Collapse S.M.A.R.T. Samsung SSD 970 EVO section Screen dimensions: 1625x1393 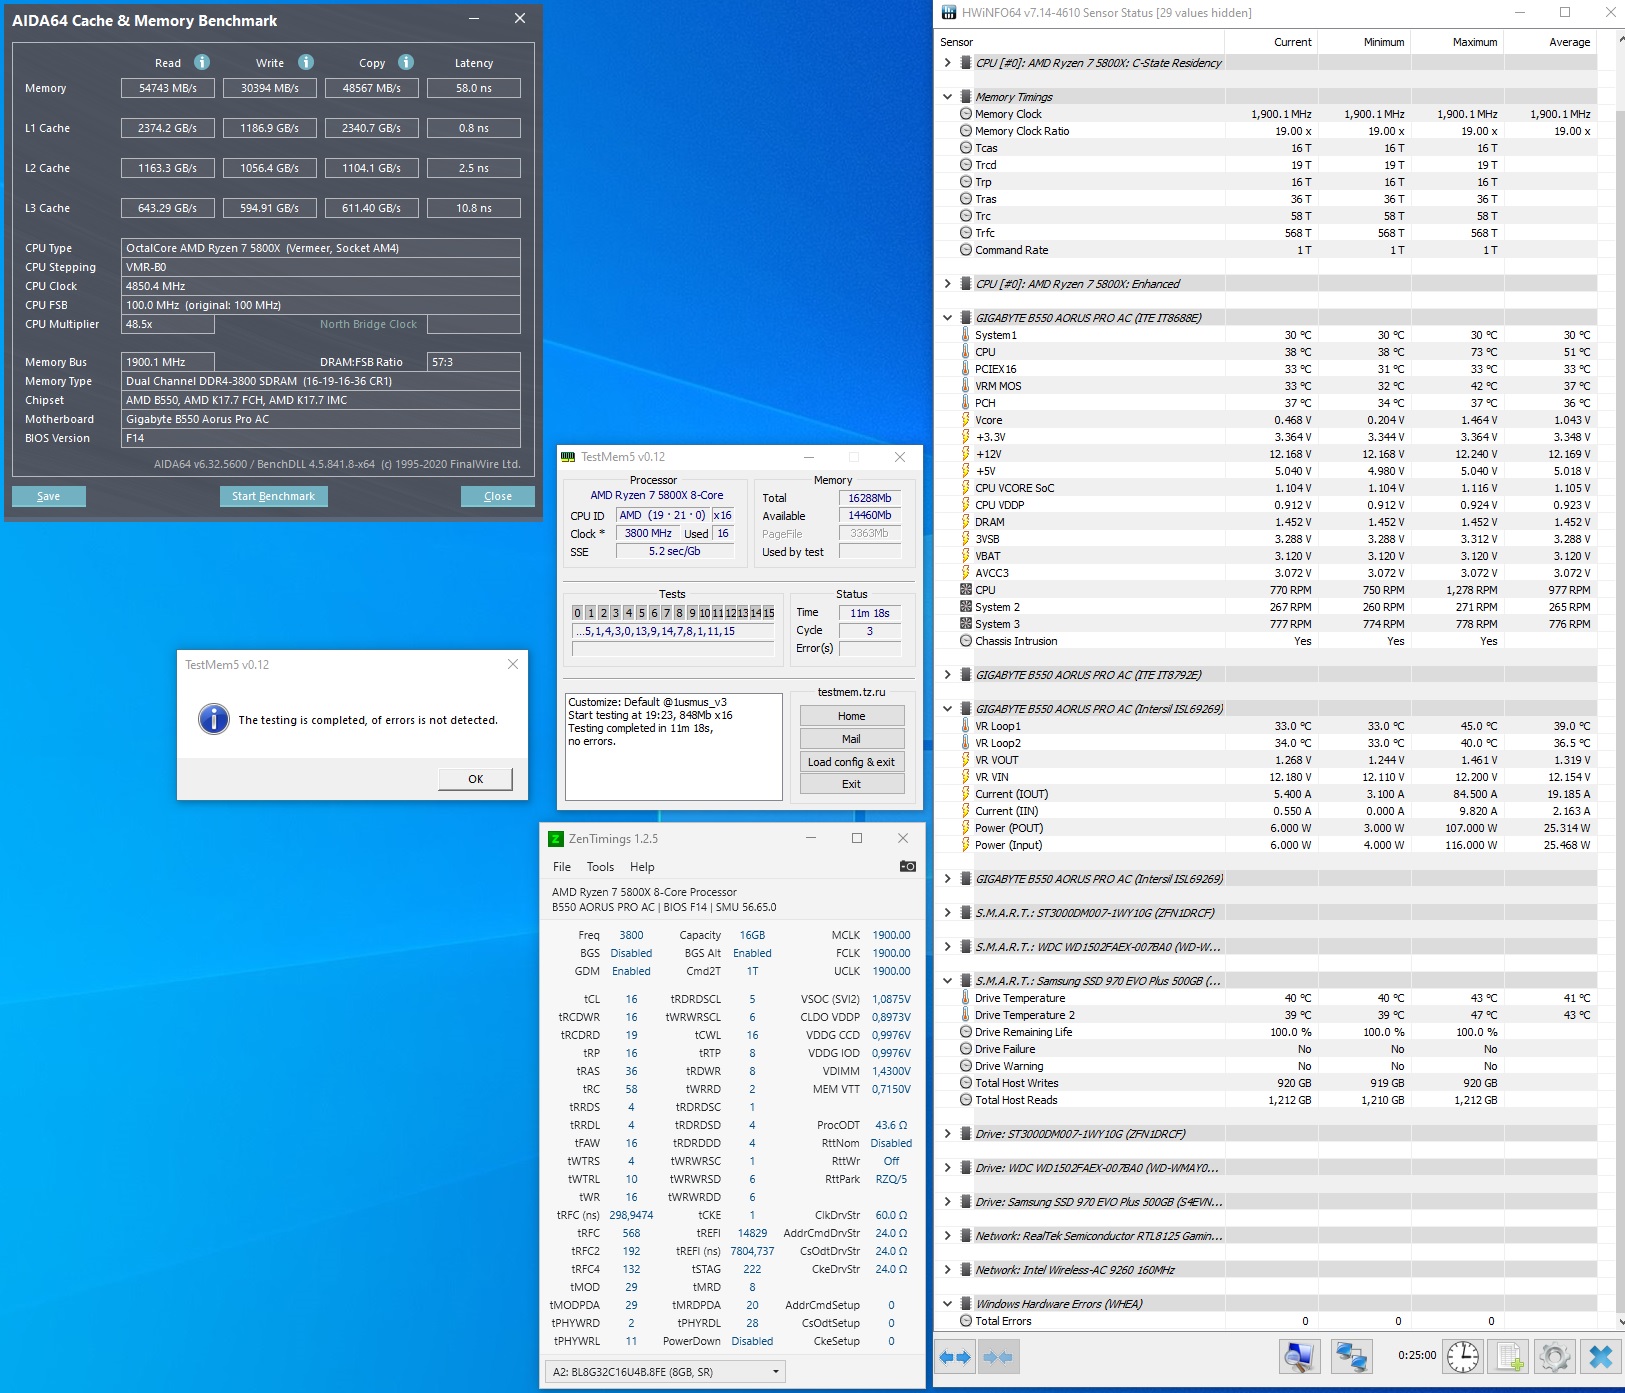[947, 981]
